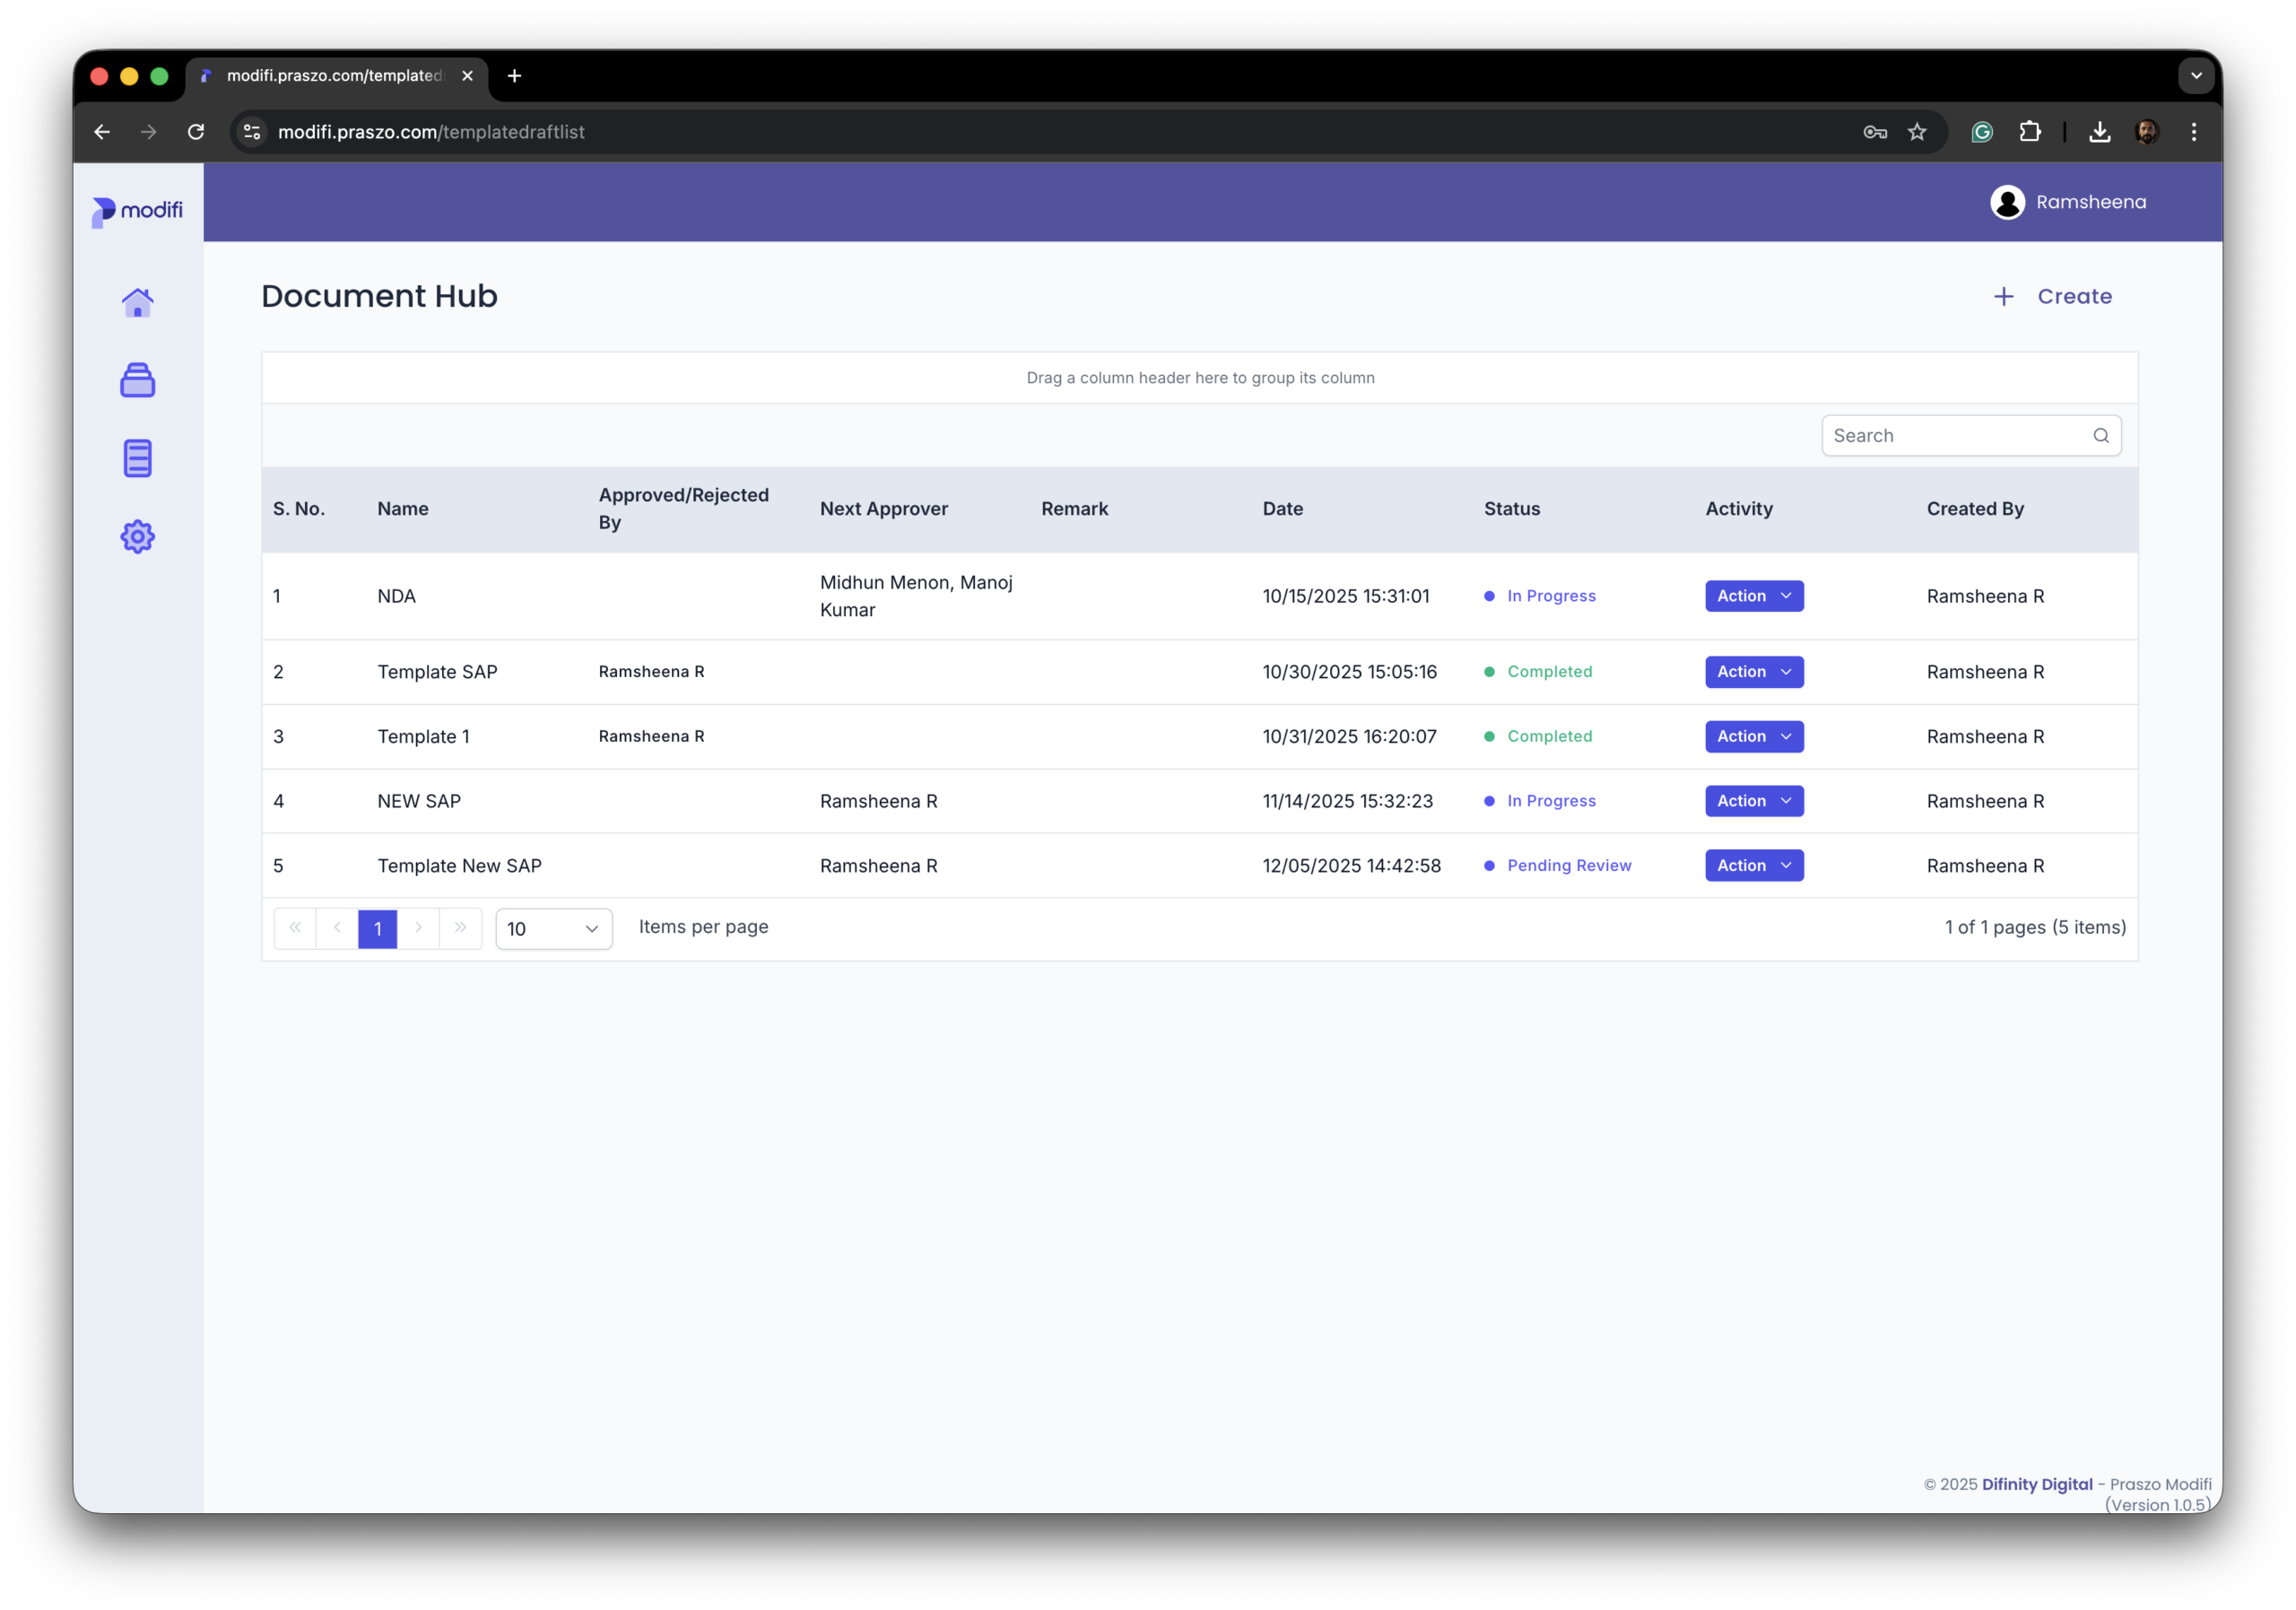The height and width of the screenshot is (1610, 2296).
Task: Open the document list sidebar icon
Action: pyautogui.click(x=137, y=458)
